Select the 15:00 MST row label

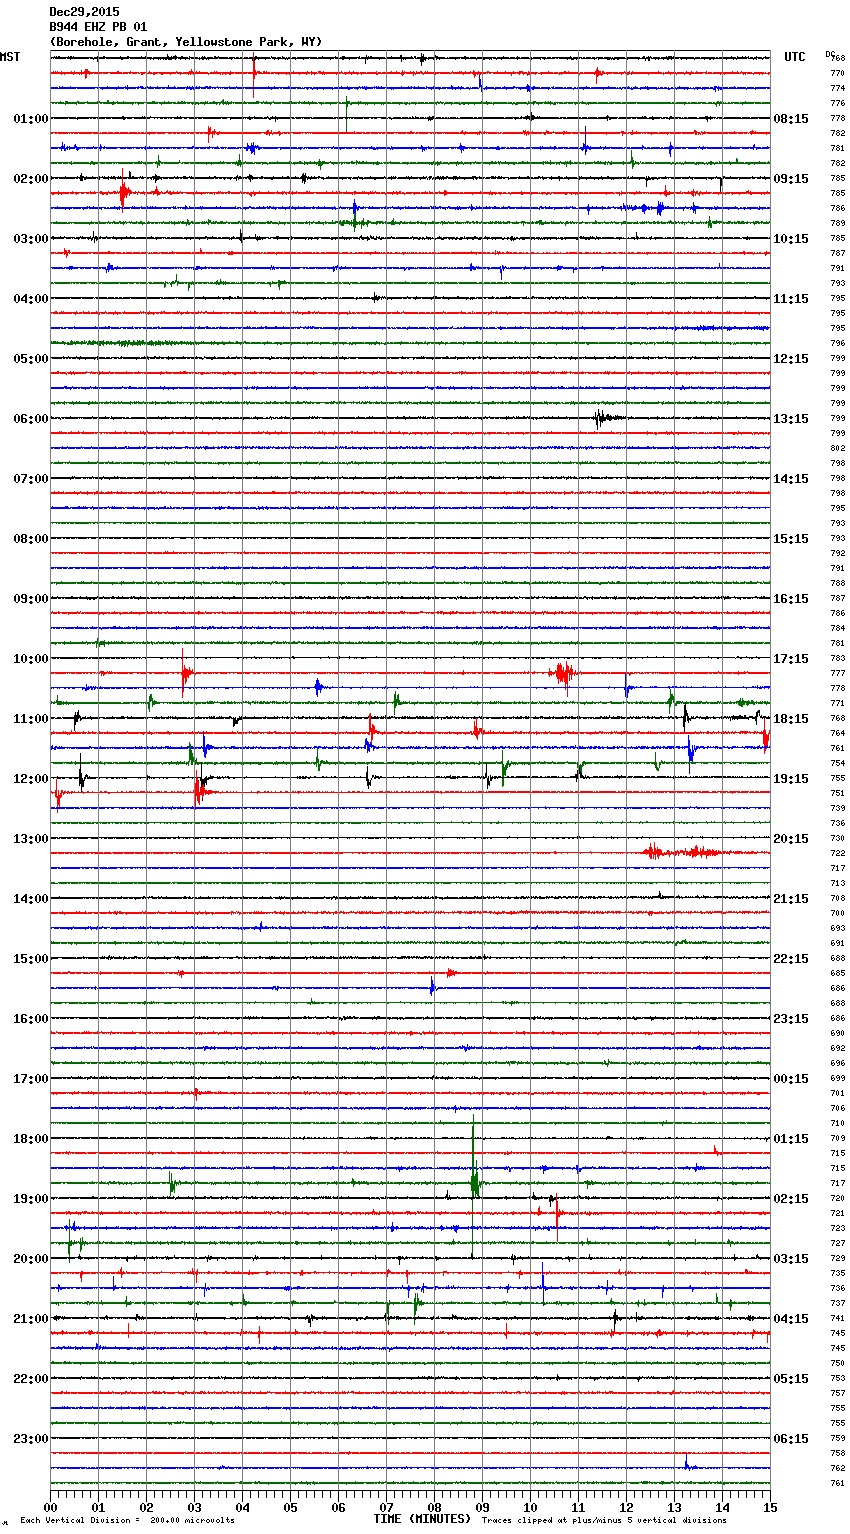30,959
